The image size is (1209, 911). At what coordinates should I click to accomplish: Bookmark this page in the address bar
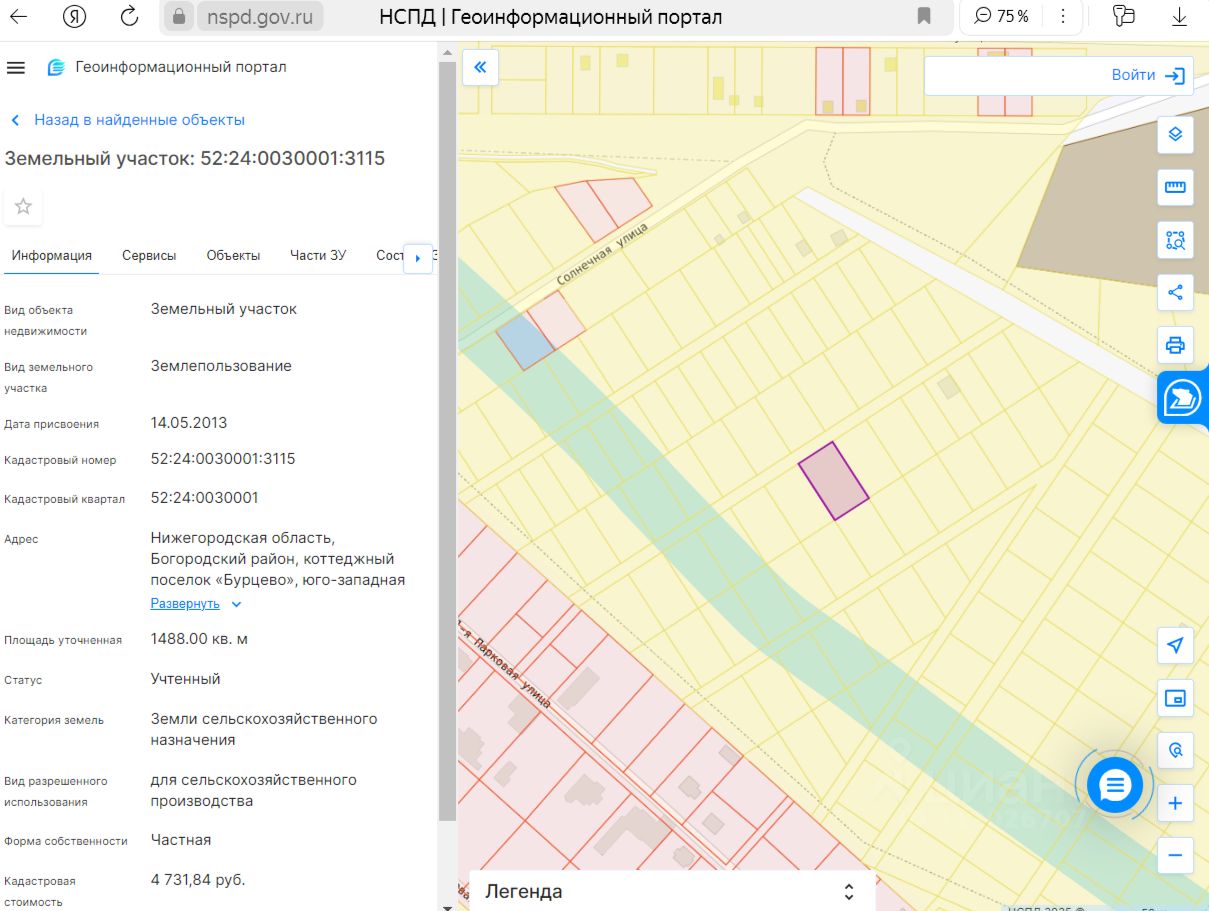point(924,16)
